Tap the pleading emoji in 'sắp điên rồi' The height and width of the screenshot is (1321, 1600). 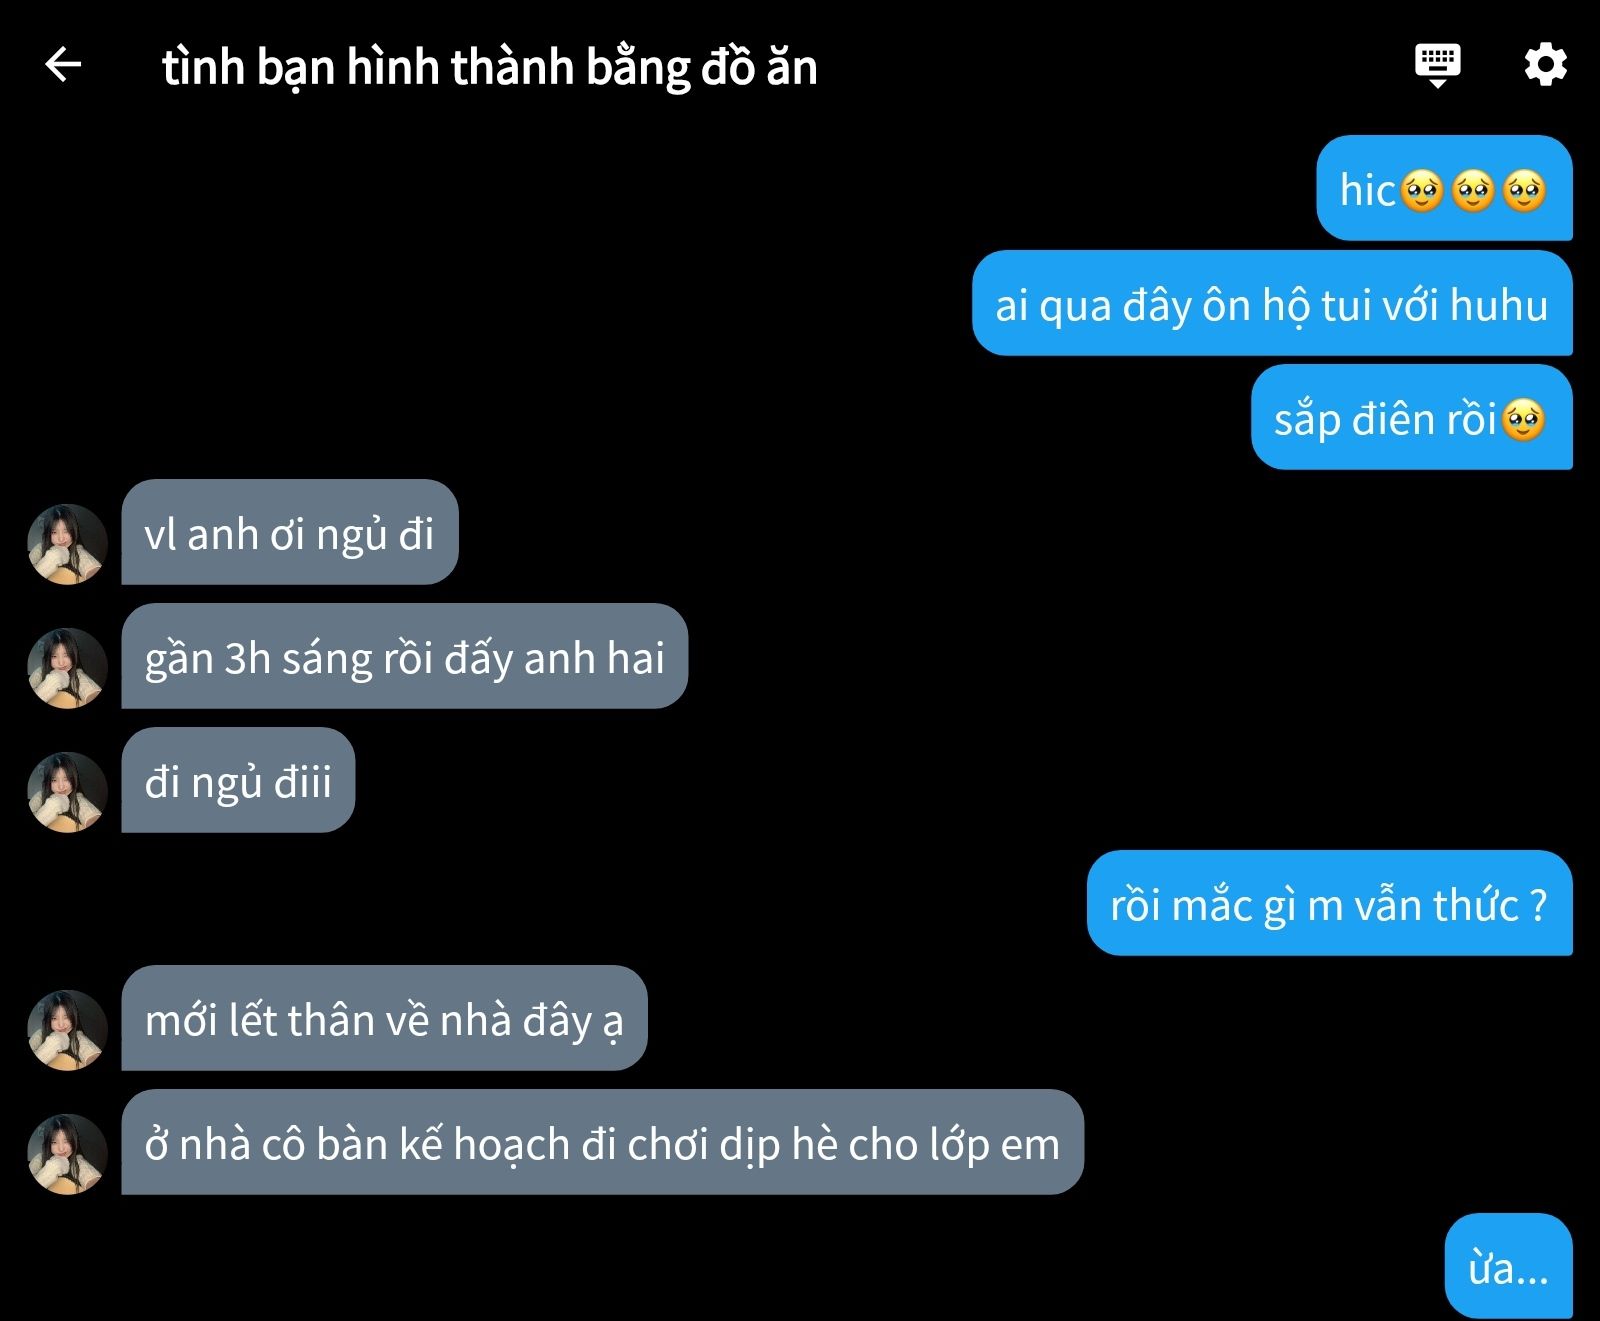(x=1523, y=420)
